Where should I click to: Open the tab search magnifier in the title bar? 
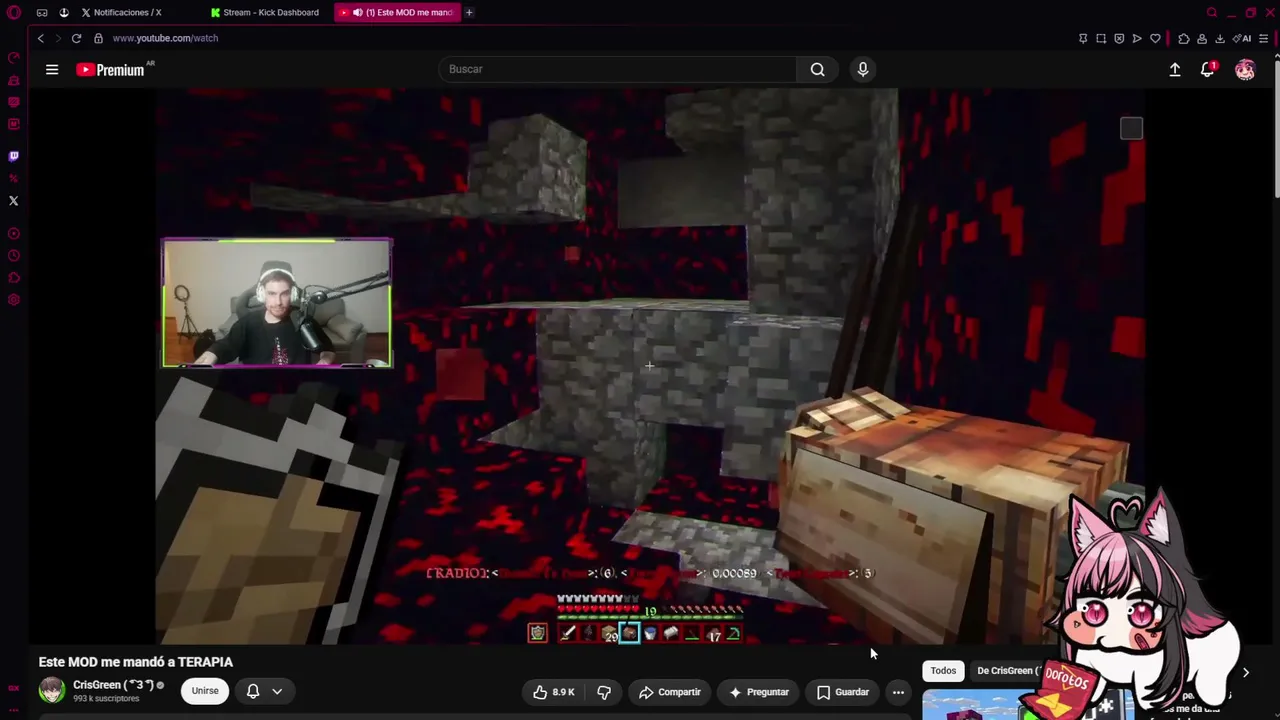(1212, 12)
